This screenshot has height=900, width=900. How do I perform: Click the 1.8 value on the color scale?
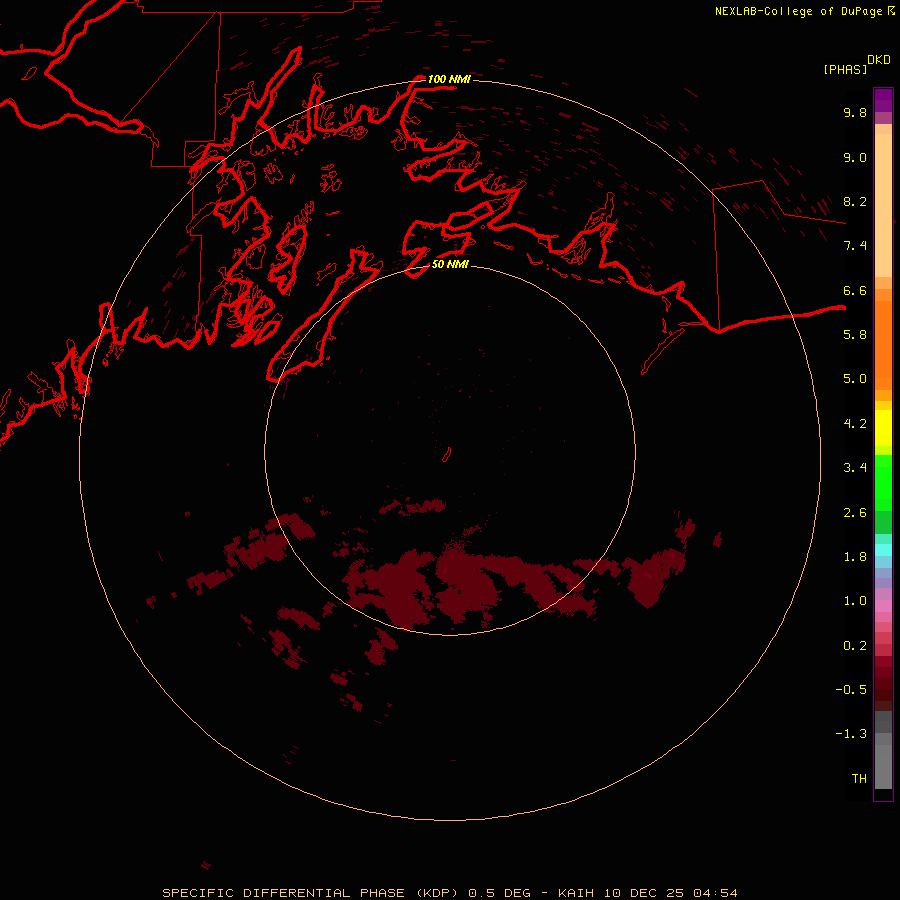[855, 557]
